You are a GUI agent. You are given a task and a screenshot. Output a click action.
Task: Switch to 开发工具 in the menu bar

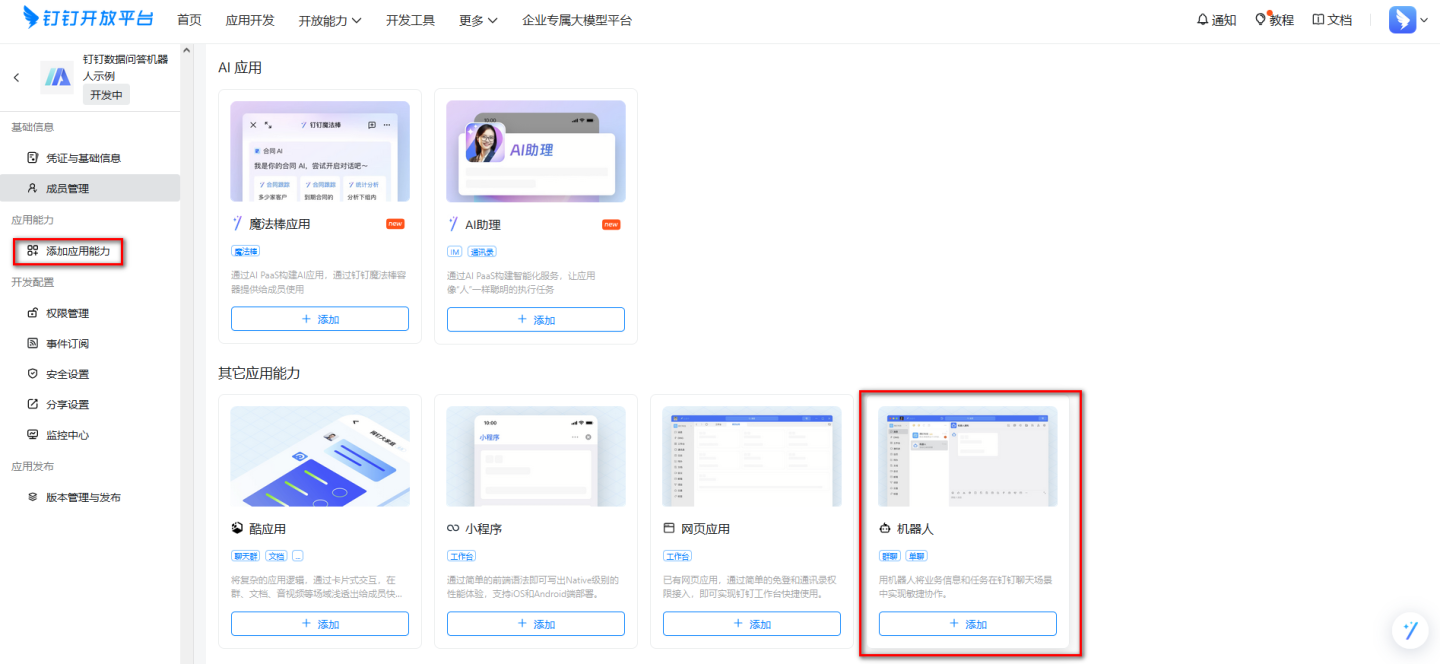pyautogui.click(x=410, y=19)
